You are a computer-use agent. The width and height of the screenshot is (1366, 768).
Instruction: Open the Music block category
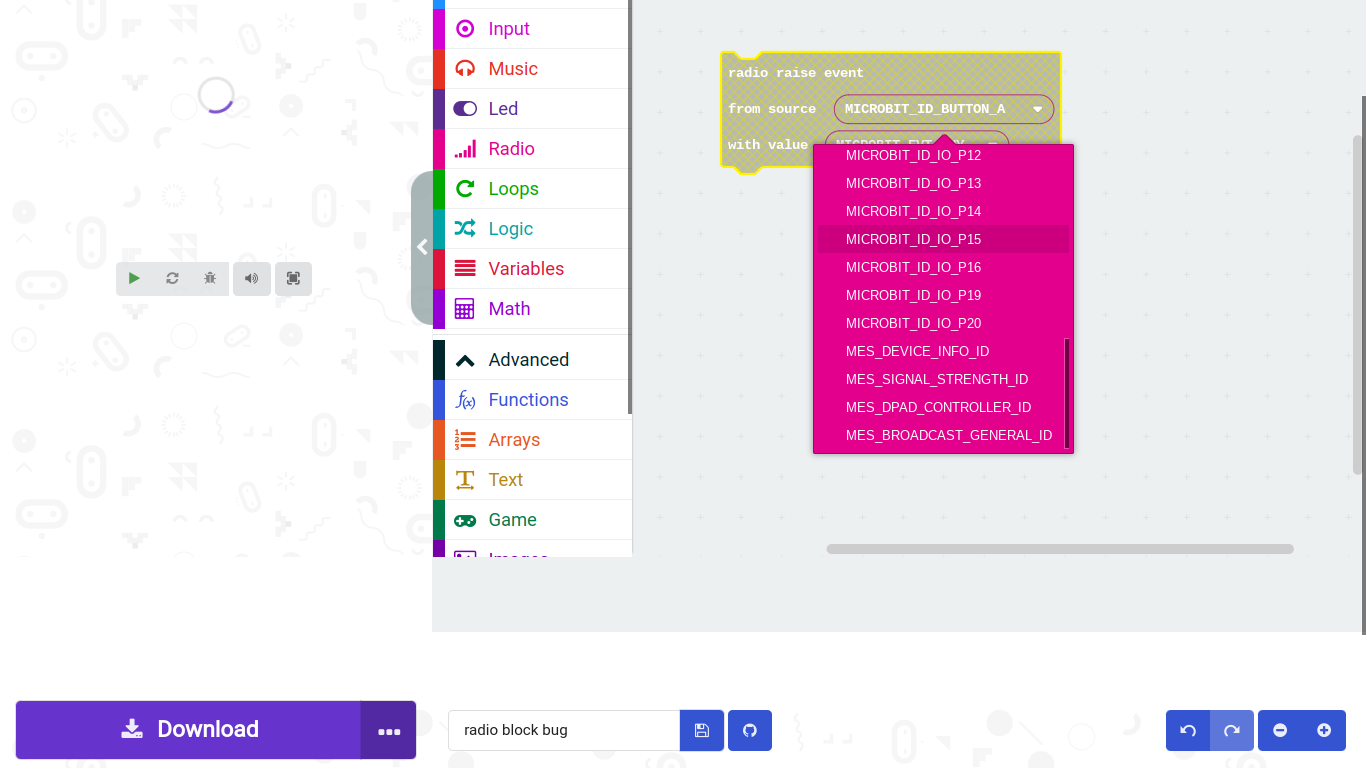pos(532,69)
